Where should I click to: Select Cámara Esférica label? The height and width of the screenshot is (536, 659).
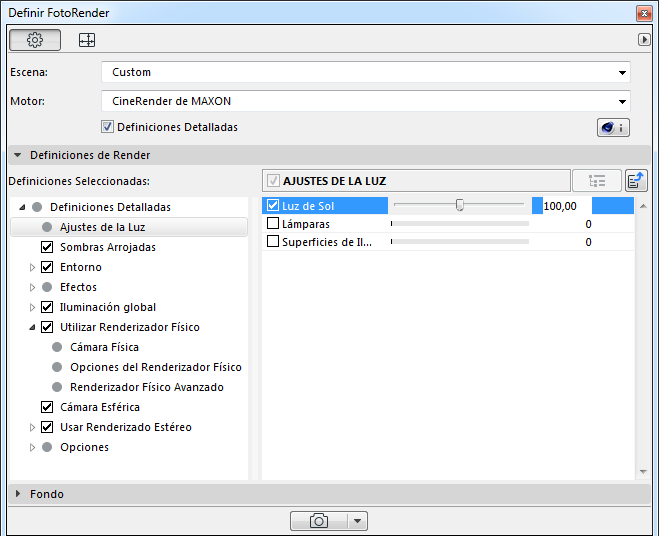(x=100, y=407)
